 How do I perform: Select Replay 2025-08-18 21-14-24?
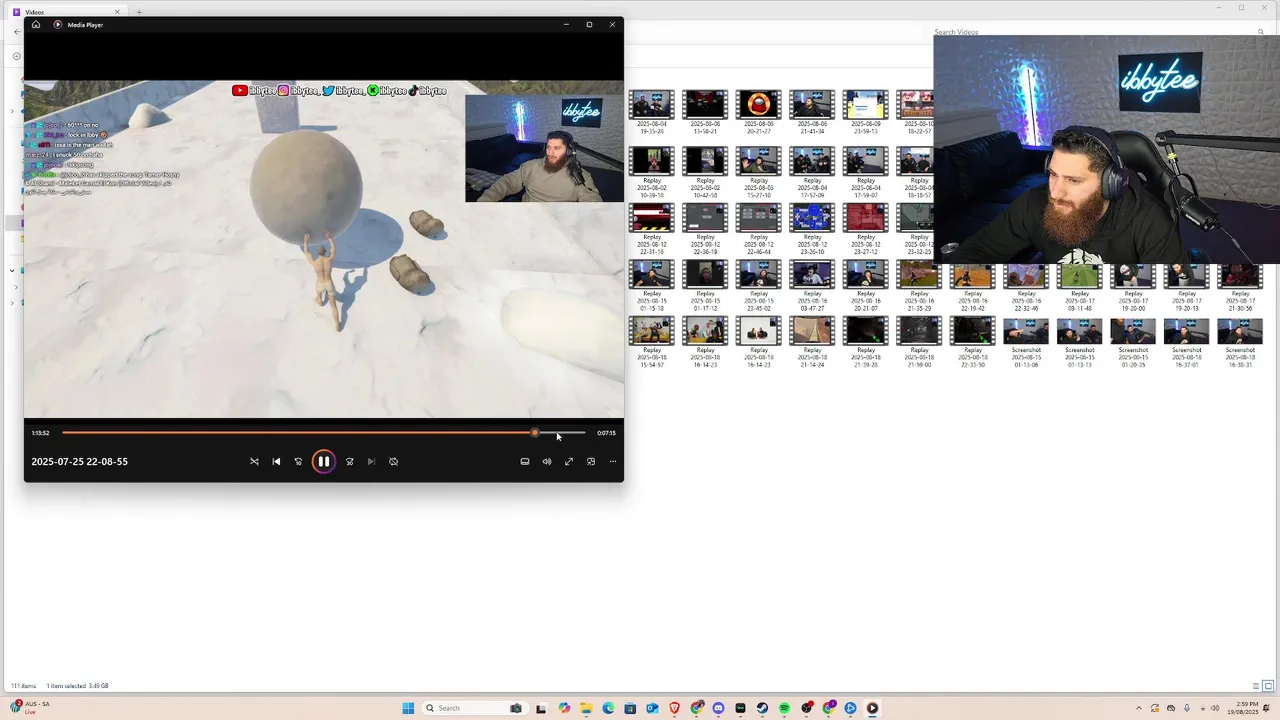point(812,343)
